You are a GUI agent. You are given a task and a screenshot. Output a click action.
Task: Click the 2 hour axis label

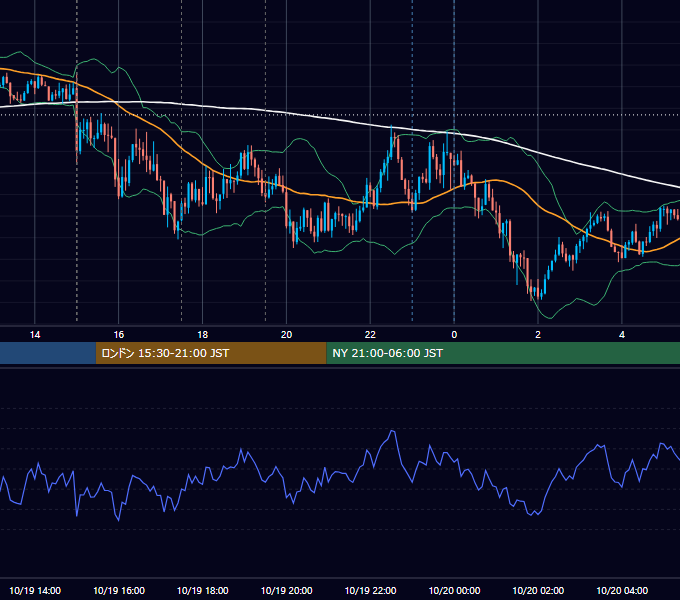tap(538, 335)
